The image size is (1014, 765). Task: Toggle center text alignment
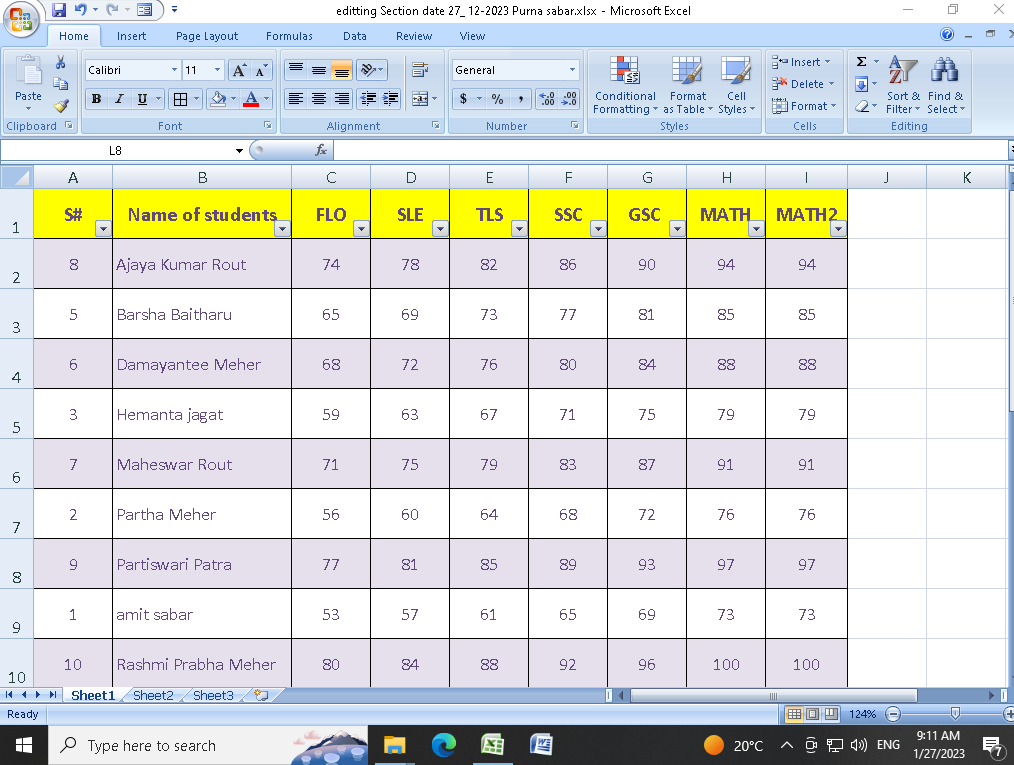pos(318,99)
